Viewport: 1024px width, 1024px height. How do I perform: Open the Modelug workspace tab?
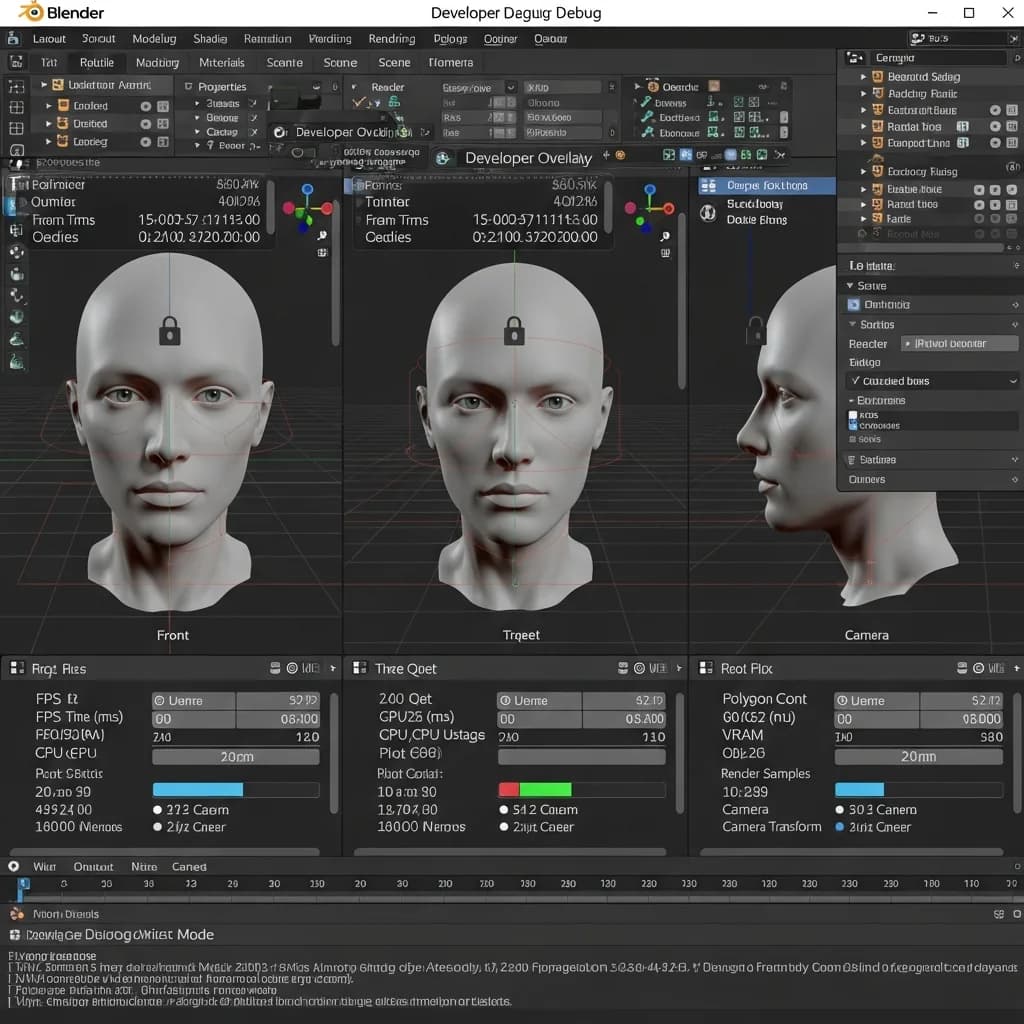[154, 39]
